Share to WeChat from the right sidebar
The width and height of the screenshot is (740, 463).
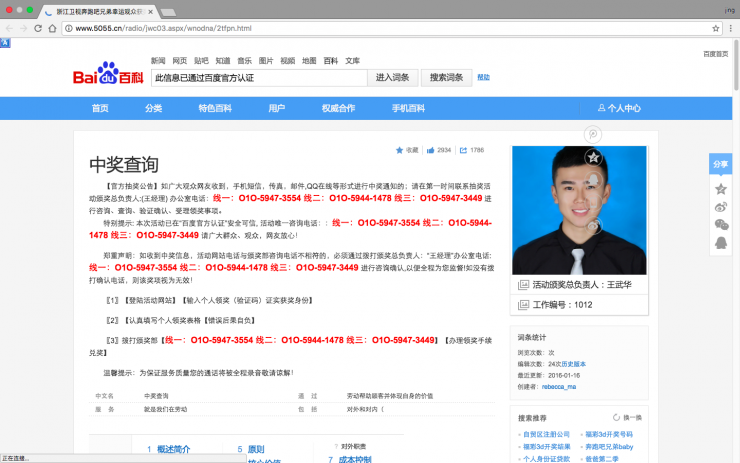coord(720,224)
